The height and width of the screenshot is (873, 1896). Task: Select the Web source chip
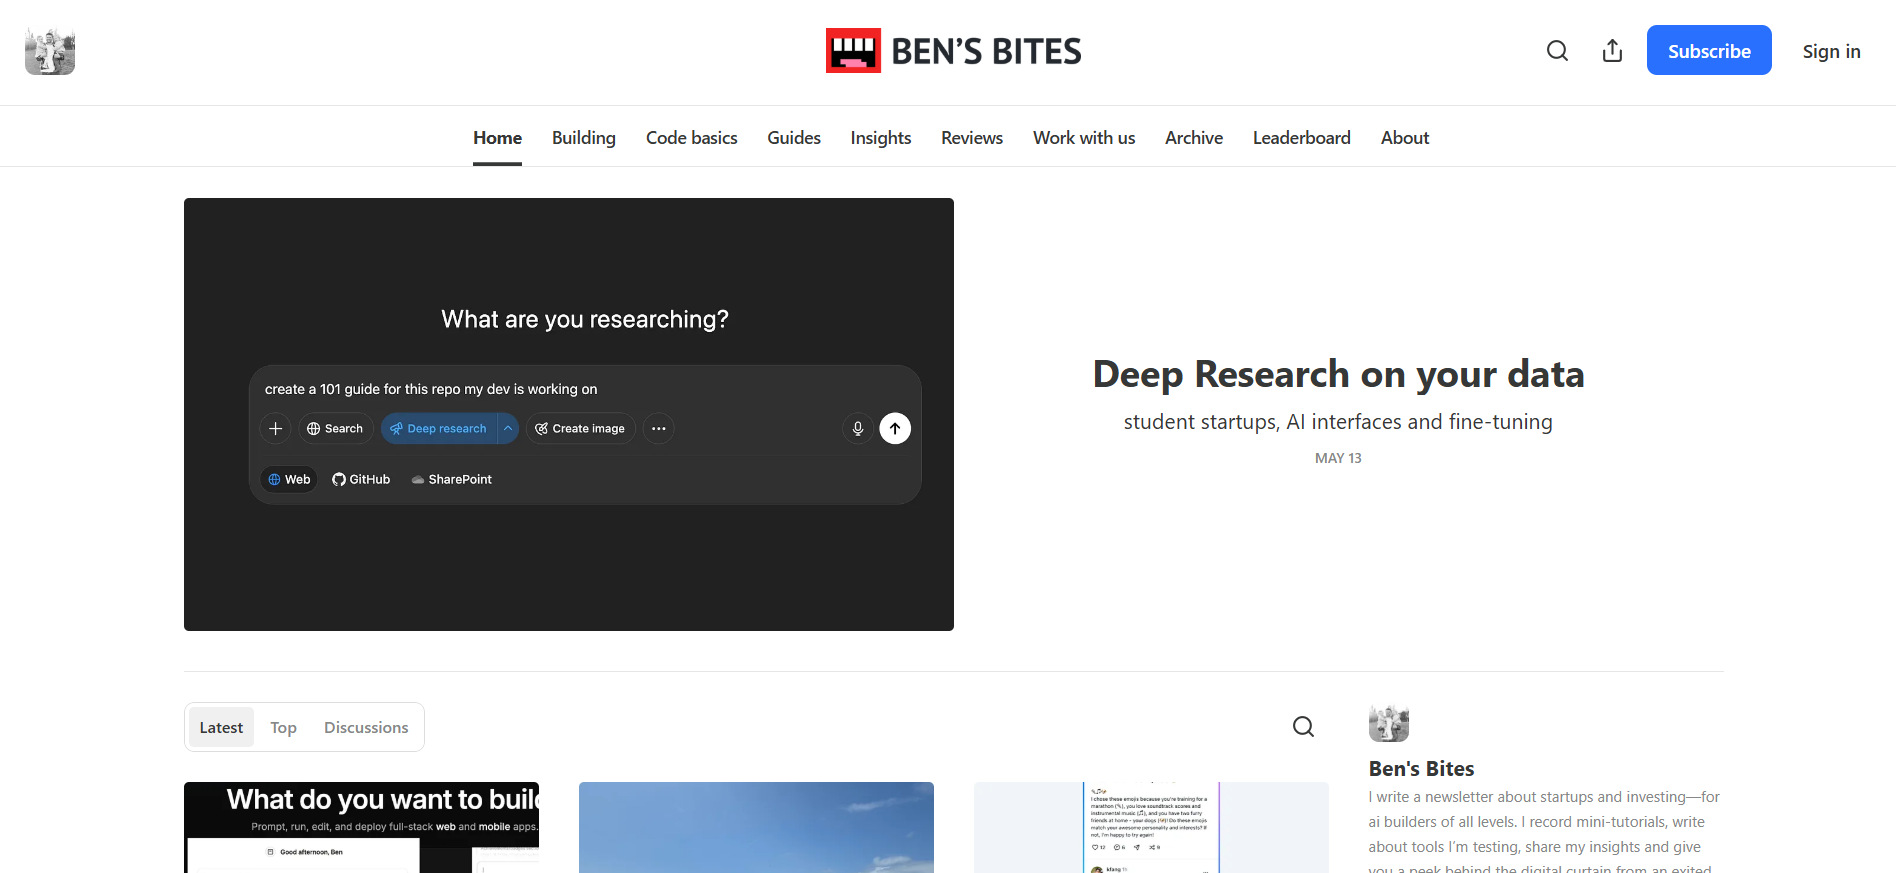[289, 480]
